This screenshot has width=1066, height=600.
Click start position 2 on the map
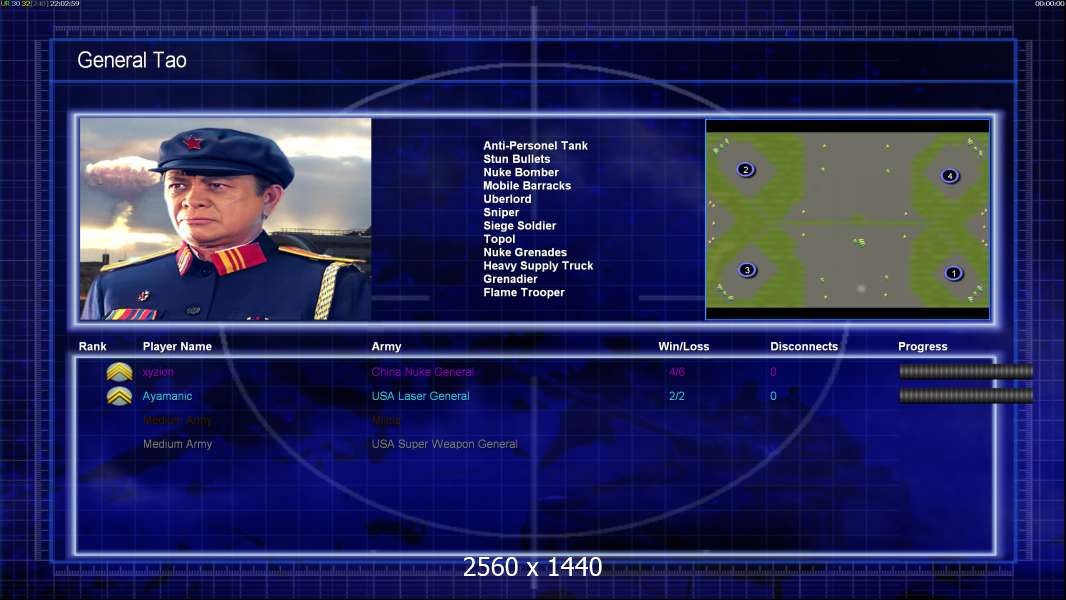point(746,169)
